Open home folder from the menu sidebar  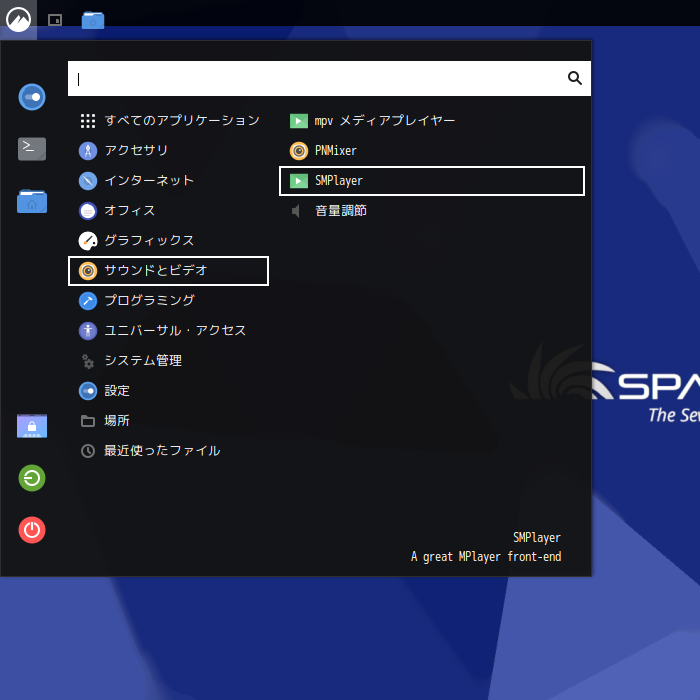[32, 201]
